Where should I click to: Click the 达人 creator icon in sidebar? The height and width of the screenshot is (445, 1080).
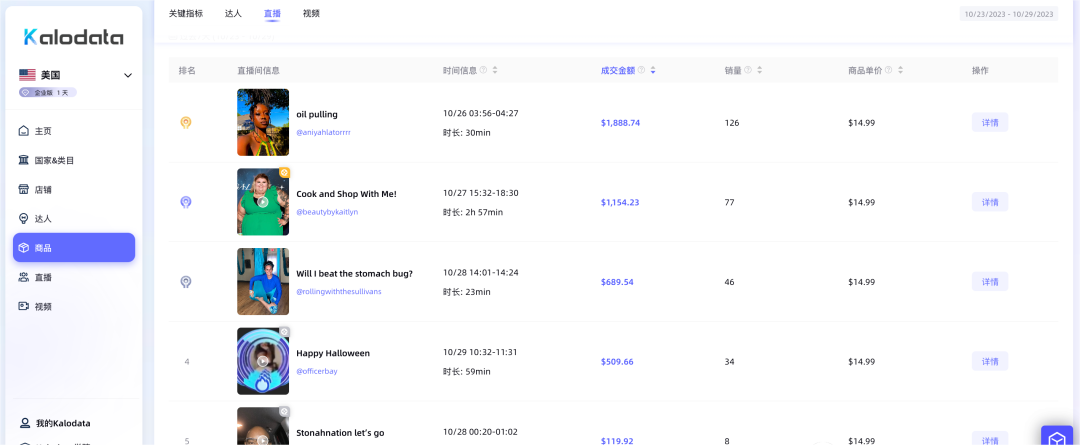coord(24,218)
